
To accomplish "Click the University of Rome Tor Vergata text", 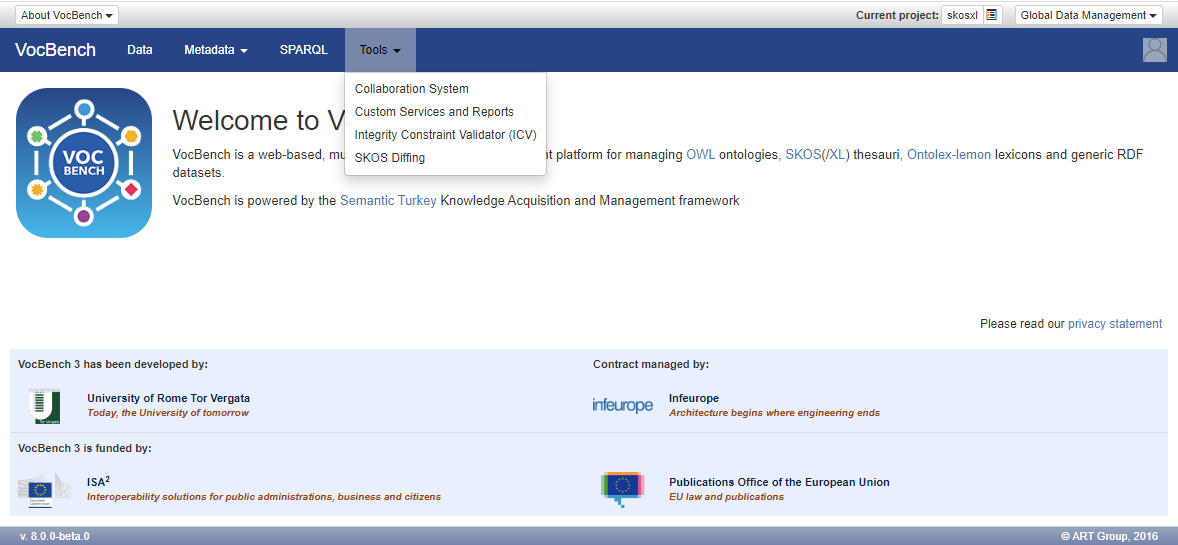I will 168,398.
